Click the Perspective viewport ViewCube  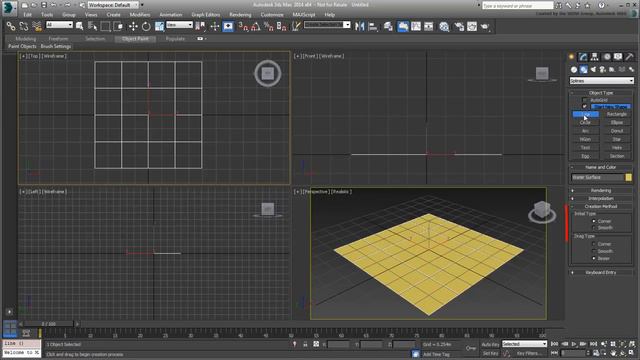click(542, 211)
